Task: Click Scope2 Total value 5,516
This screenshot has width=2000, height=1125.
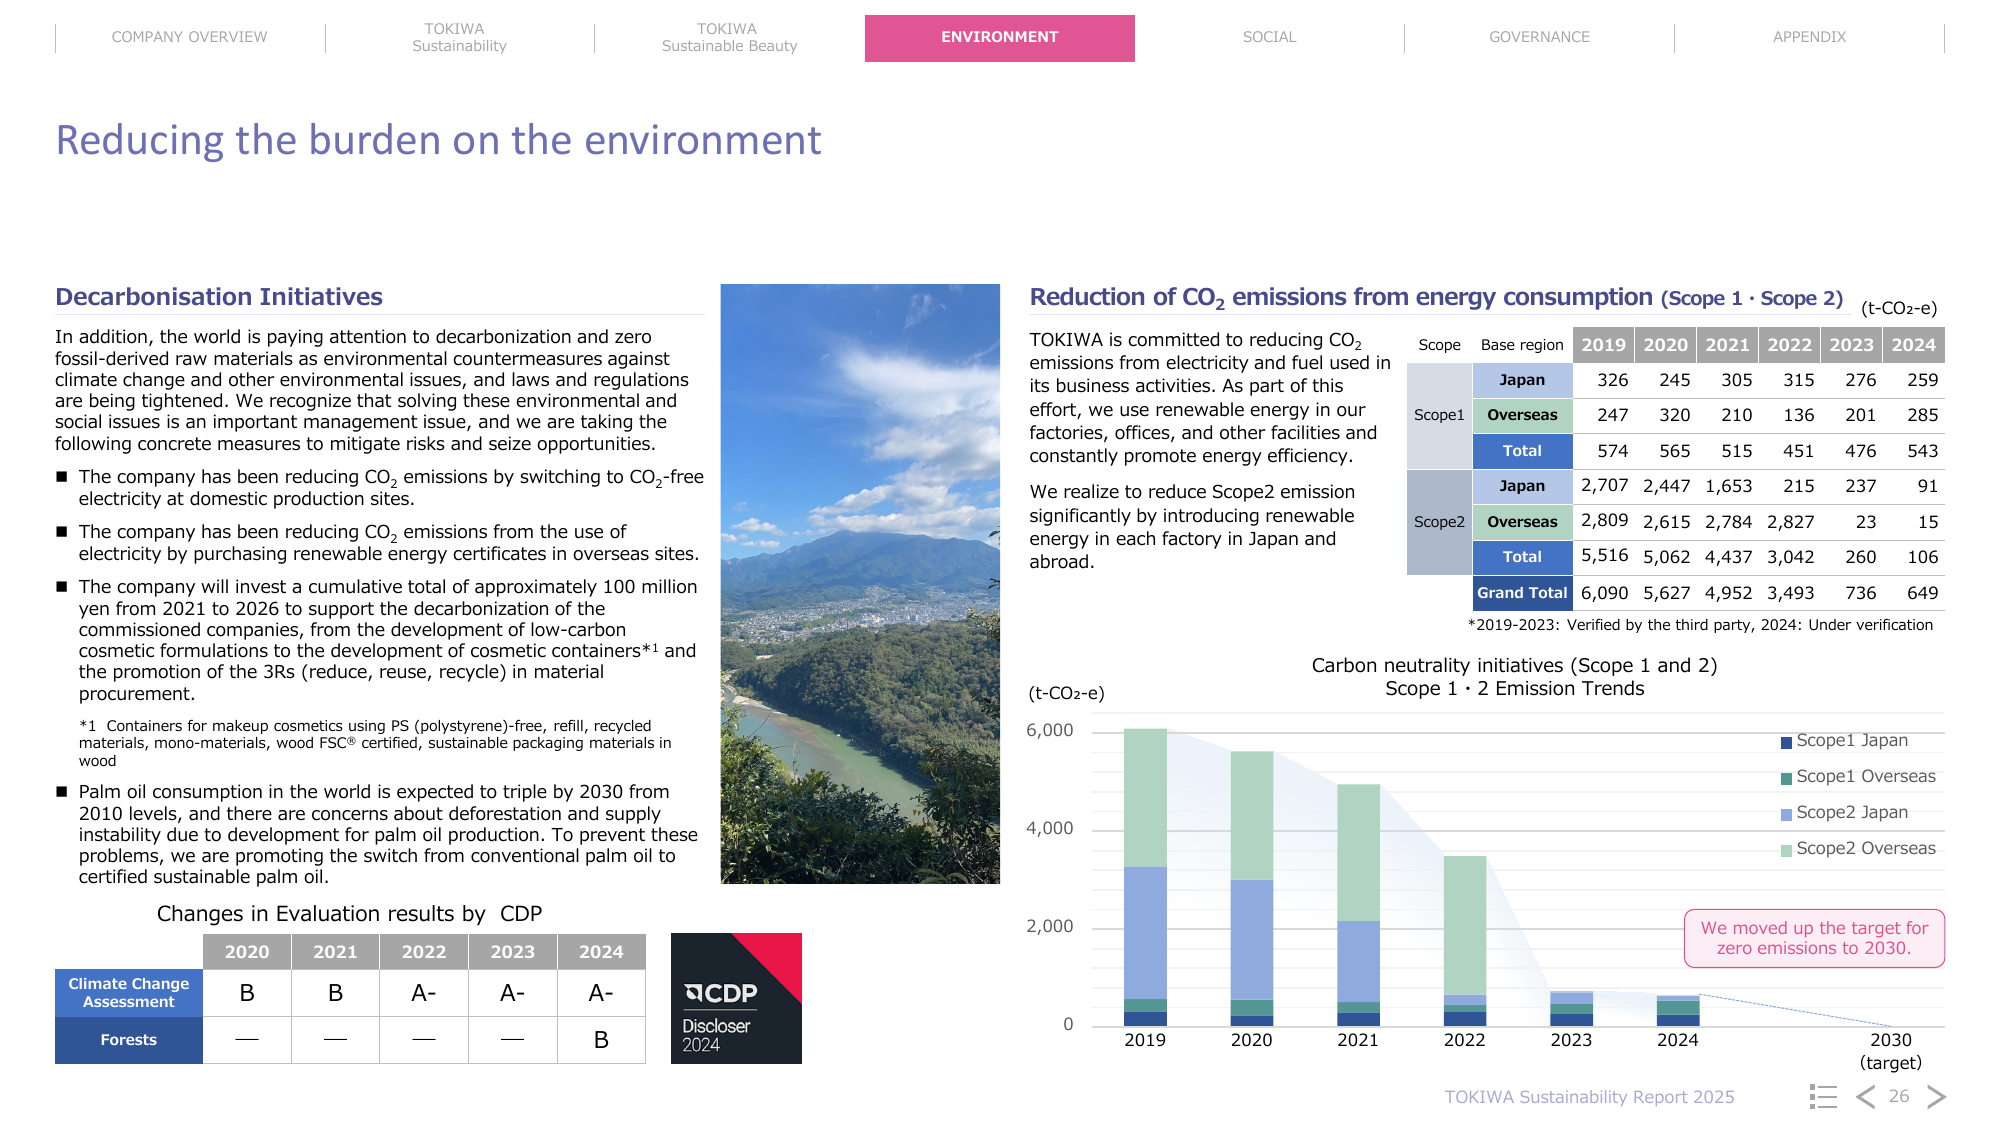Action: click(x=1604, y=556)
